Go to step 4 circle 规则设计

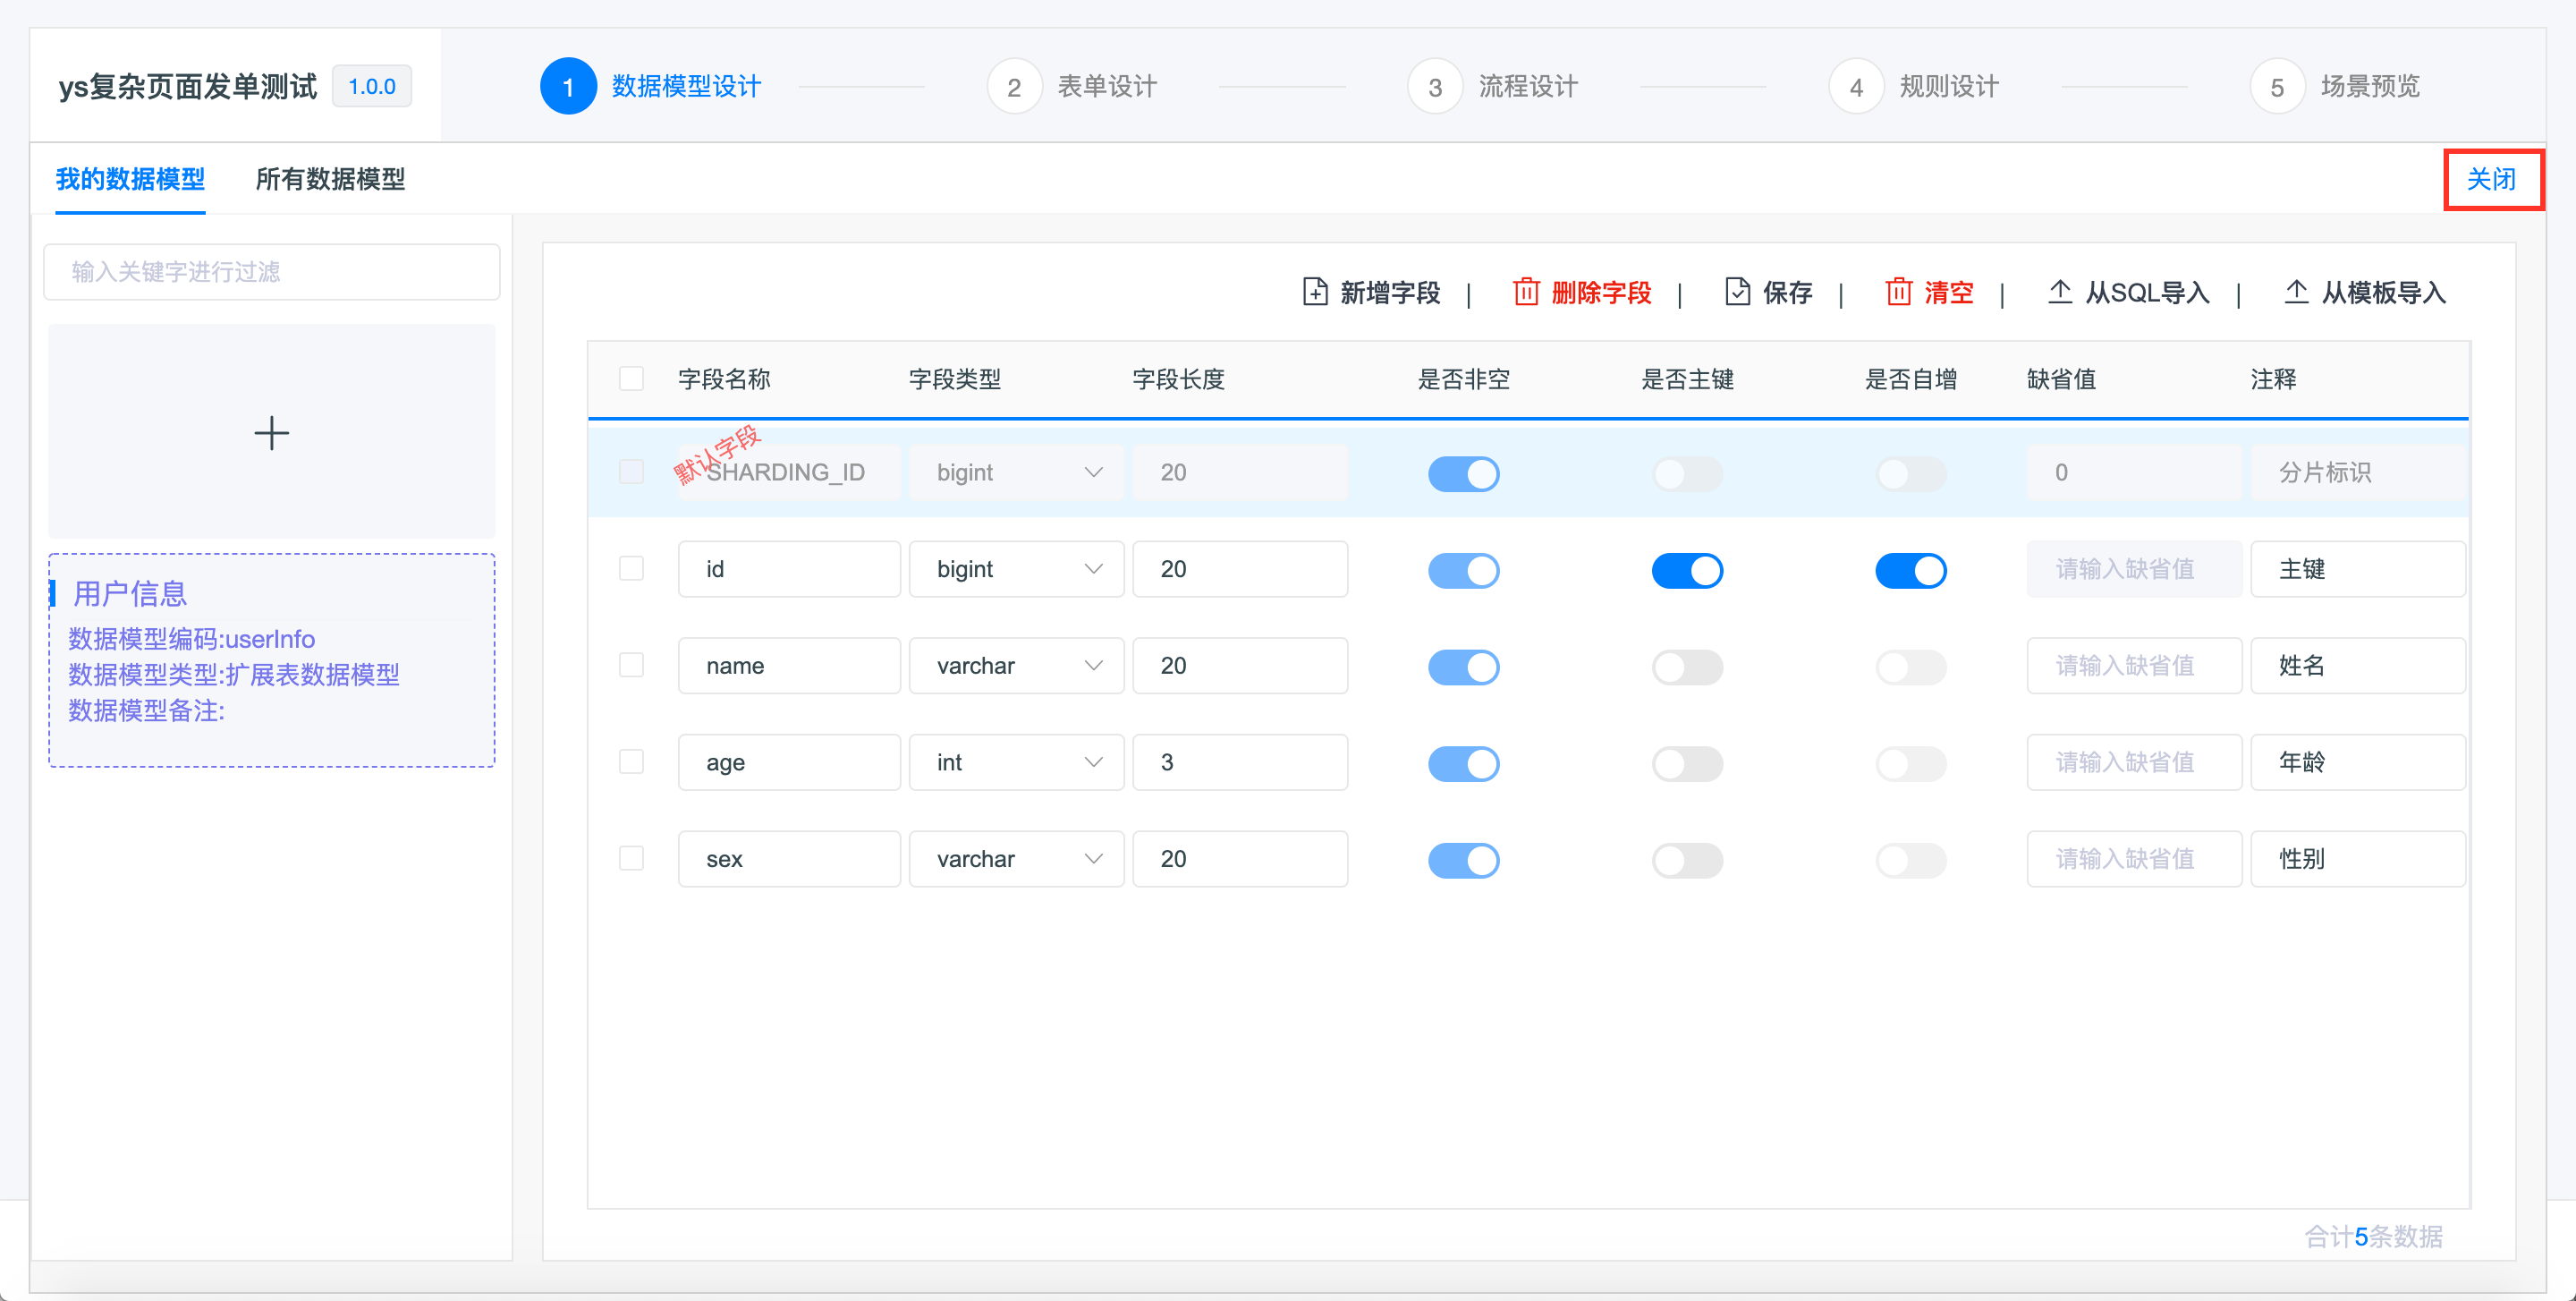(1856, 86)
